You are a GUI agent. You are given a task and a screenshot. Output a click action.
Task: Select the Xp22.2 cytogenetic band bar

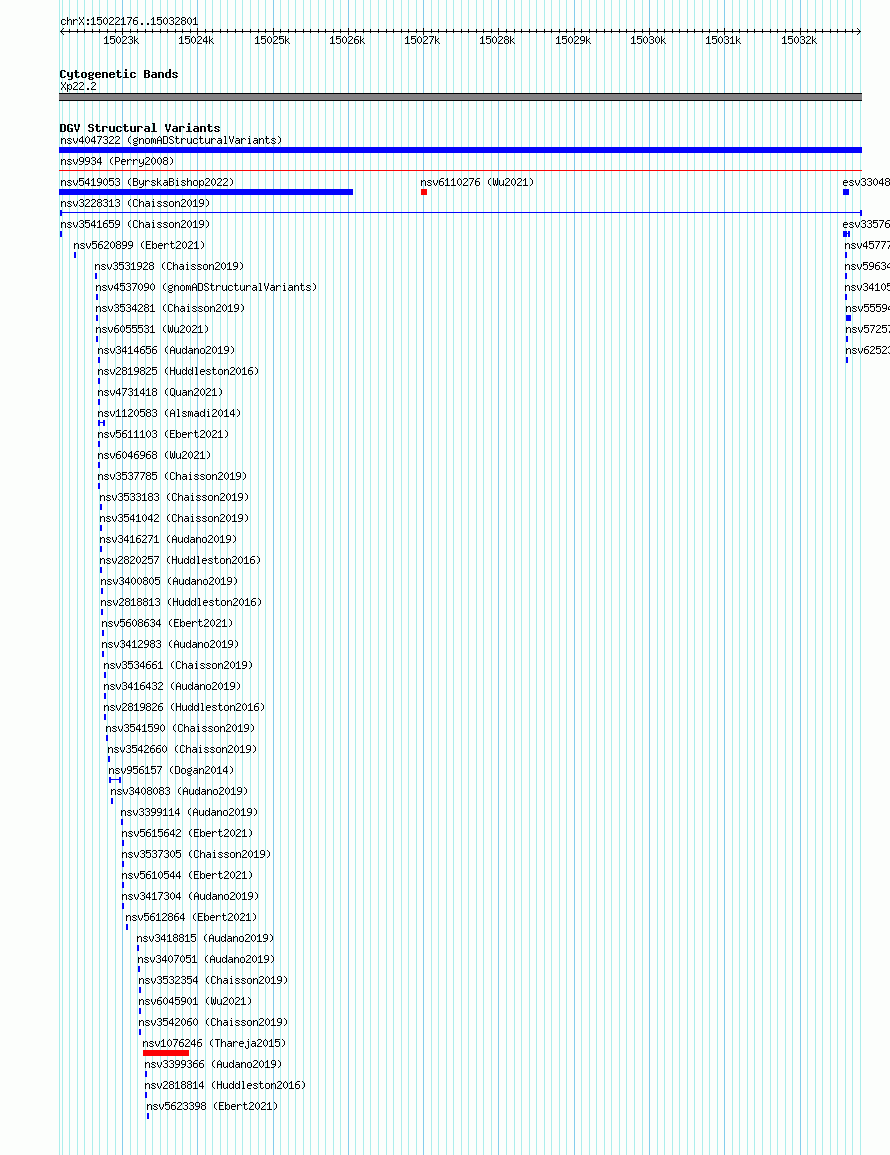point(460,97)
